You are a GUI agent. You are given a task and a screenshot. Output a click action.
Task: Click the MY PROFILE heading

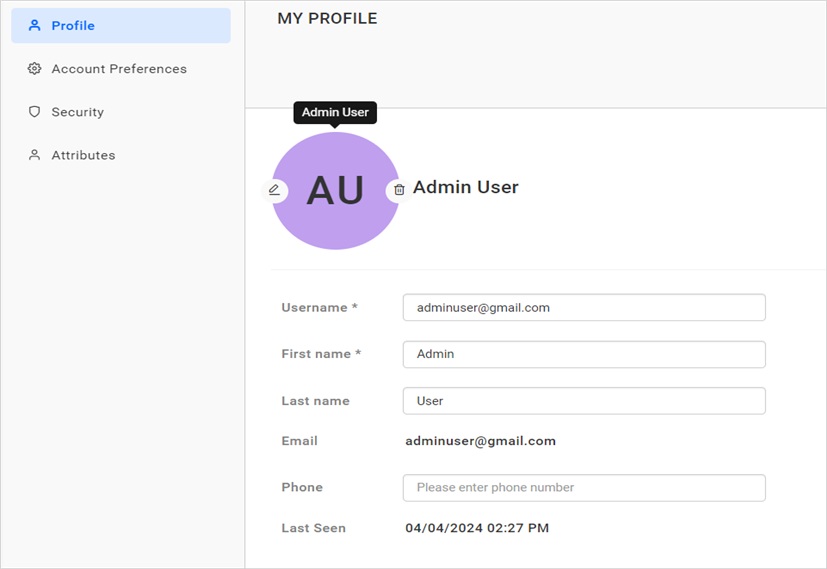point(327,18)
